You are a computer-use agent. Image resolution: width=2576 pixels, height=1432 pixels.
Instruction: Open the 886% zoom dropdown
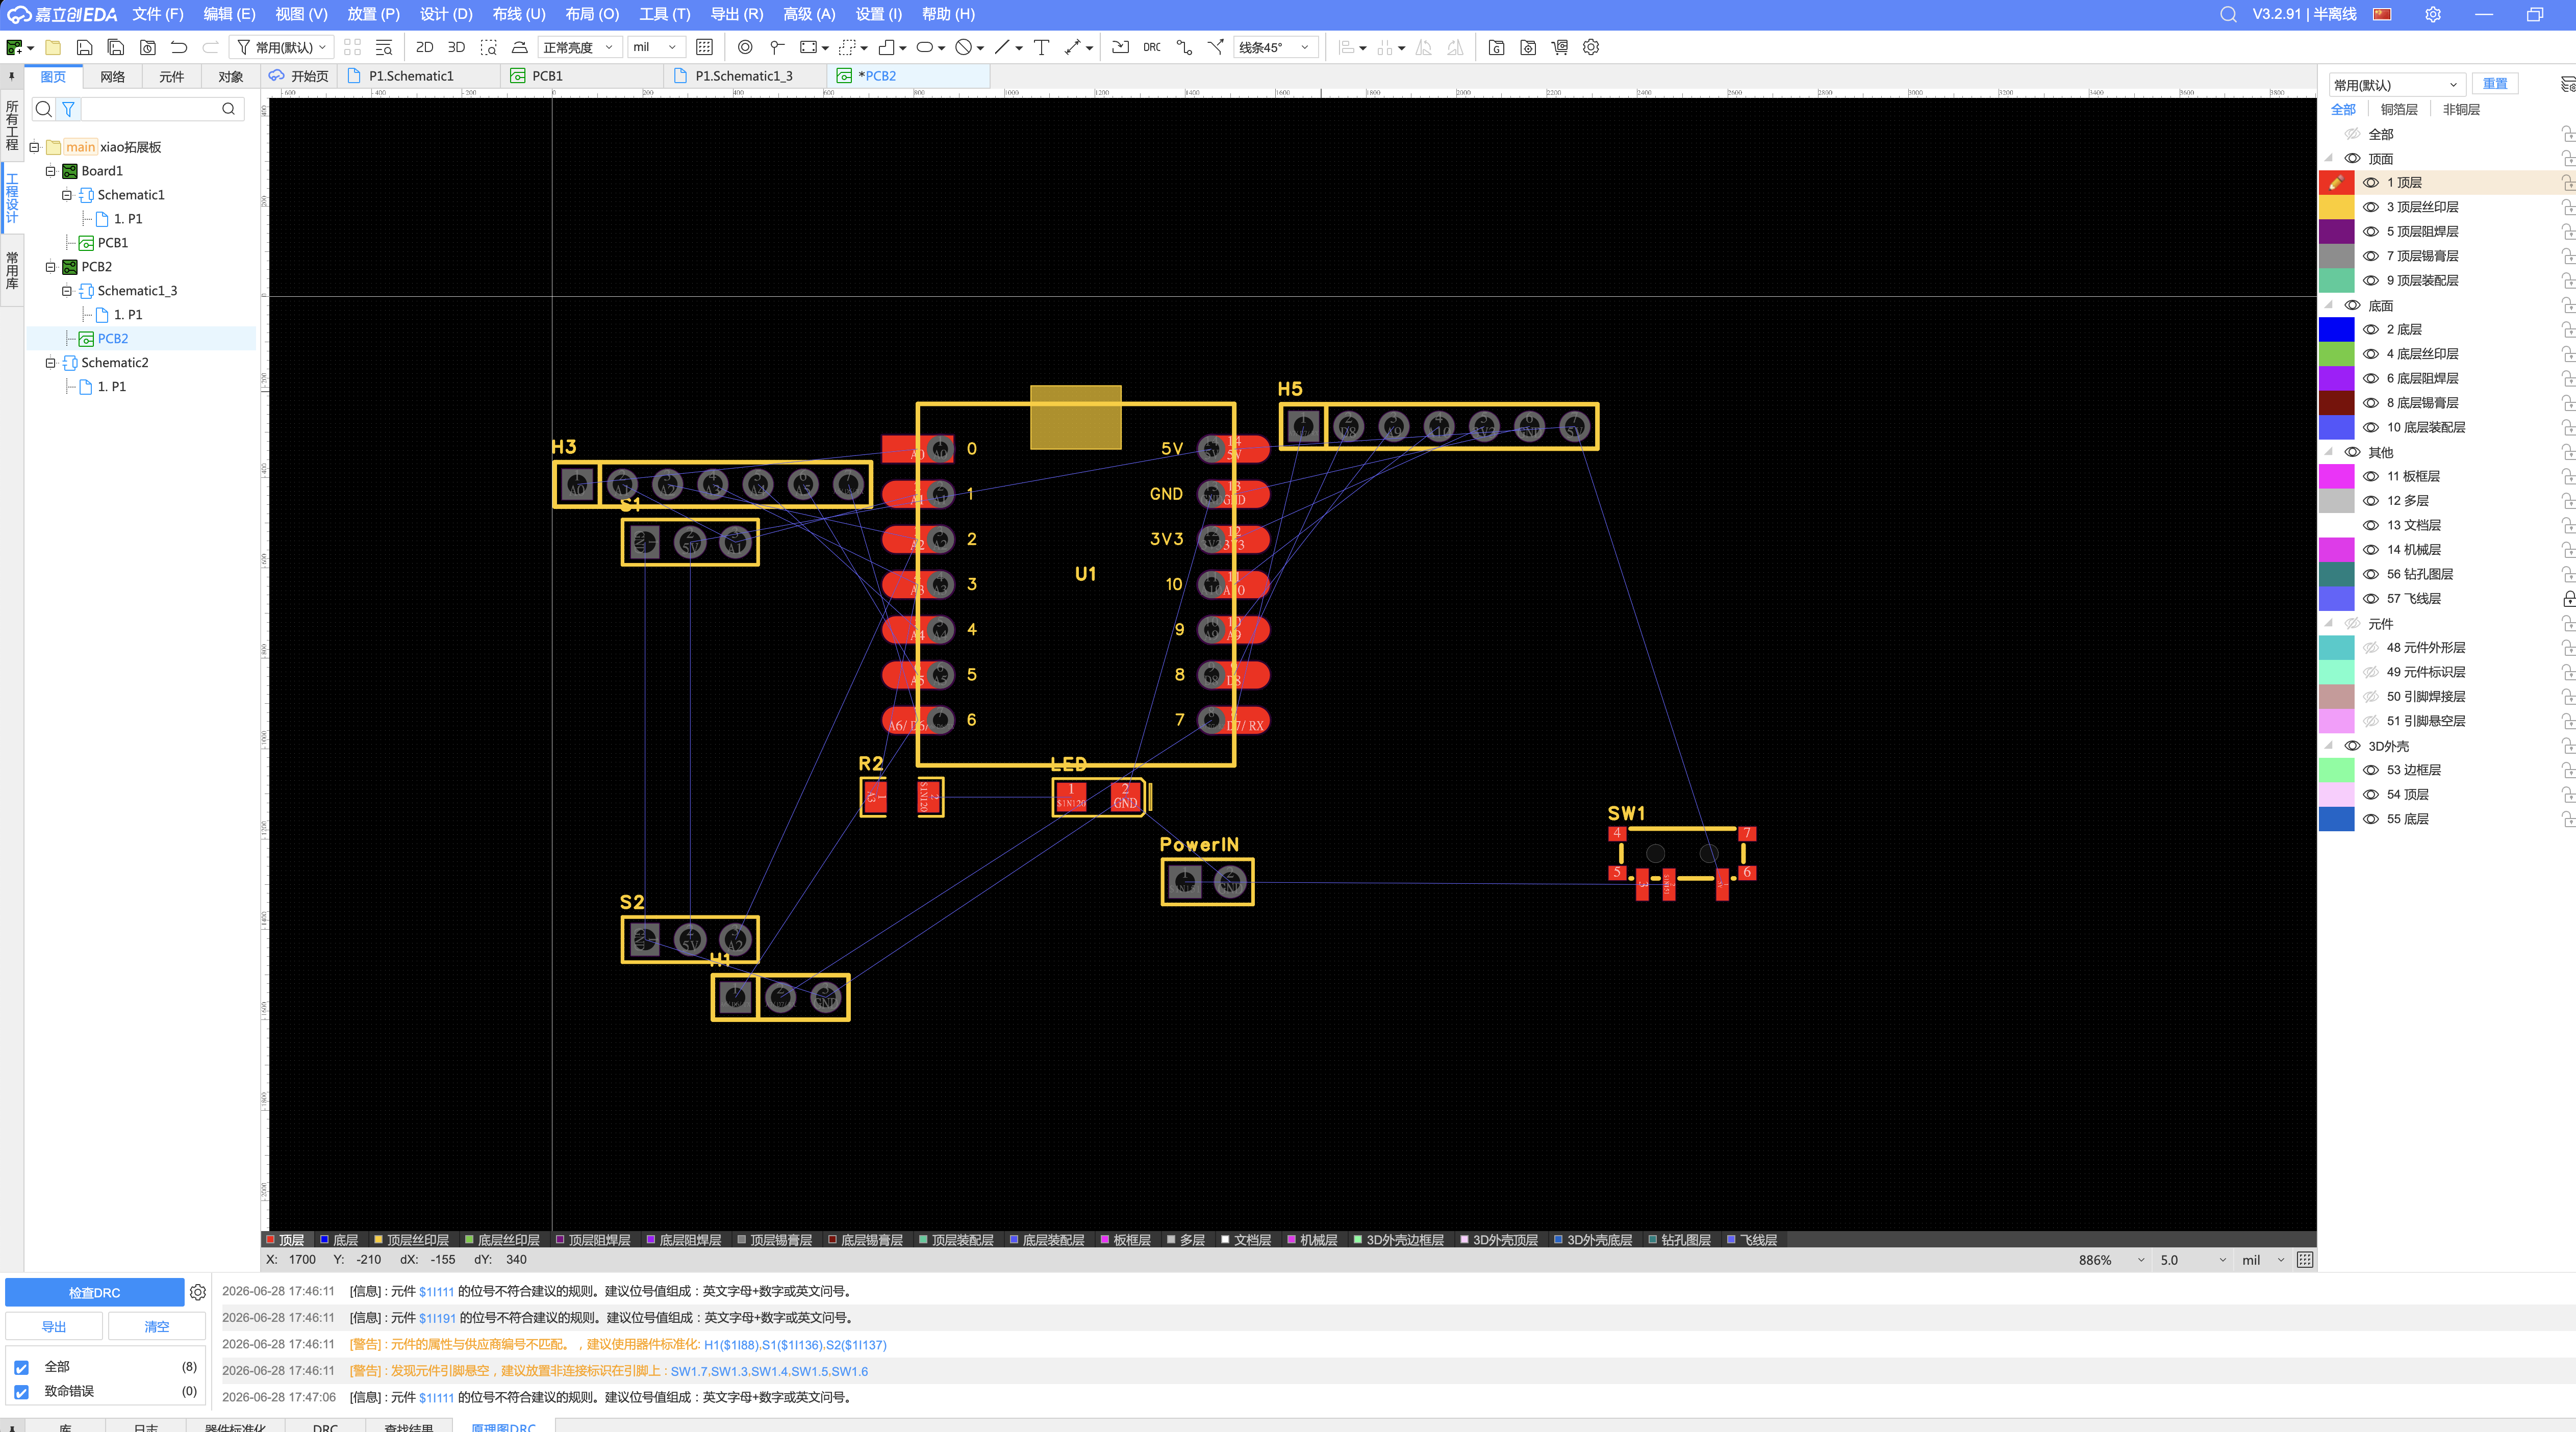[x=2110, y=1260]
